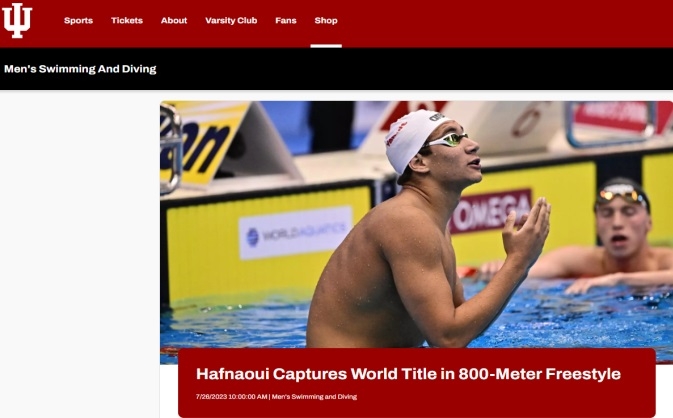Click the black sport section bar

pyautogui.click(x=336, y=69)
